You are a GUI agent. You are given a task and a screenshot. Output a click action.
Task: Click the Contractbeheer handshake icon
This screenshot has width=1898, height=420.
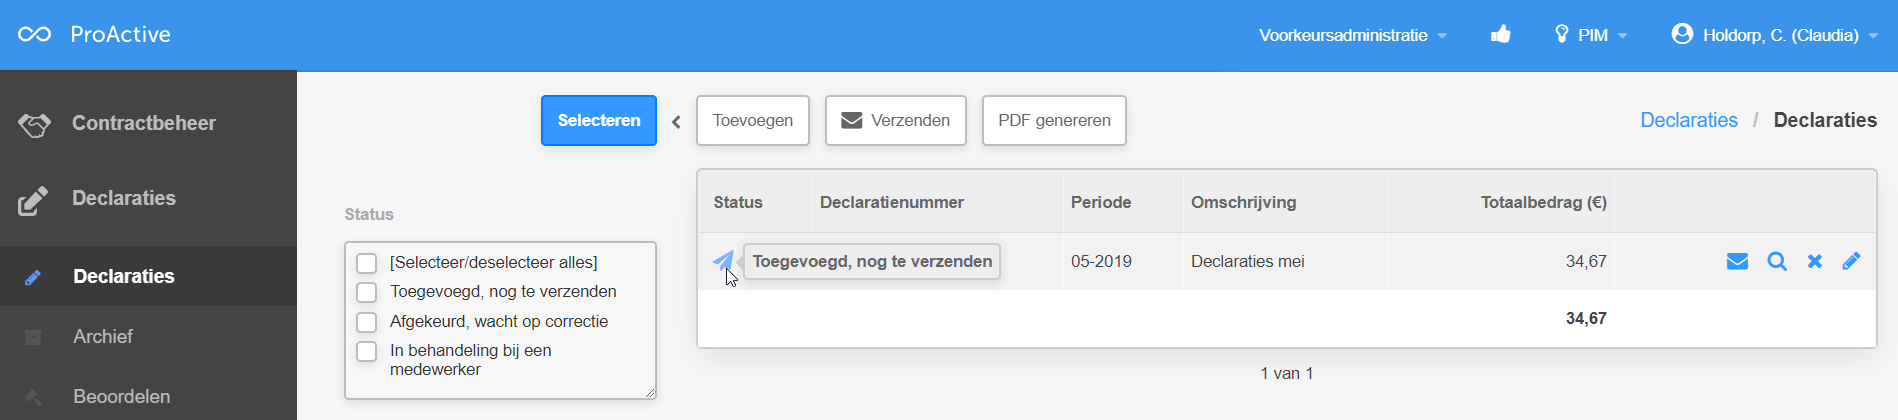click(34, 125)
